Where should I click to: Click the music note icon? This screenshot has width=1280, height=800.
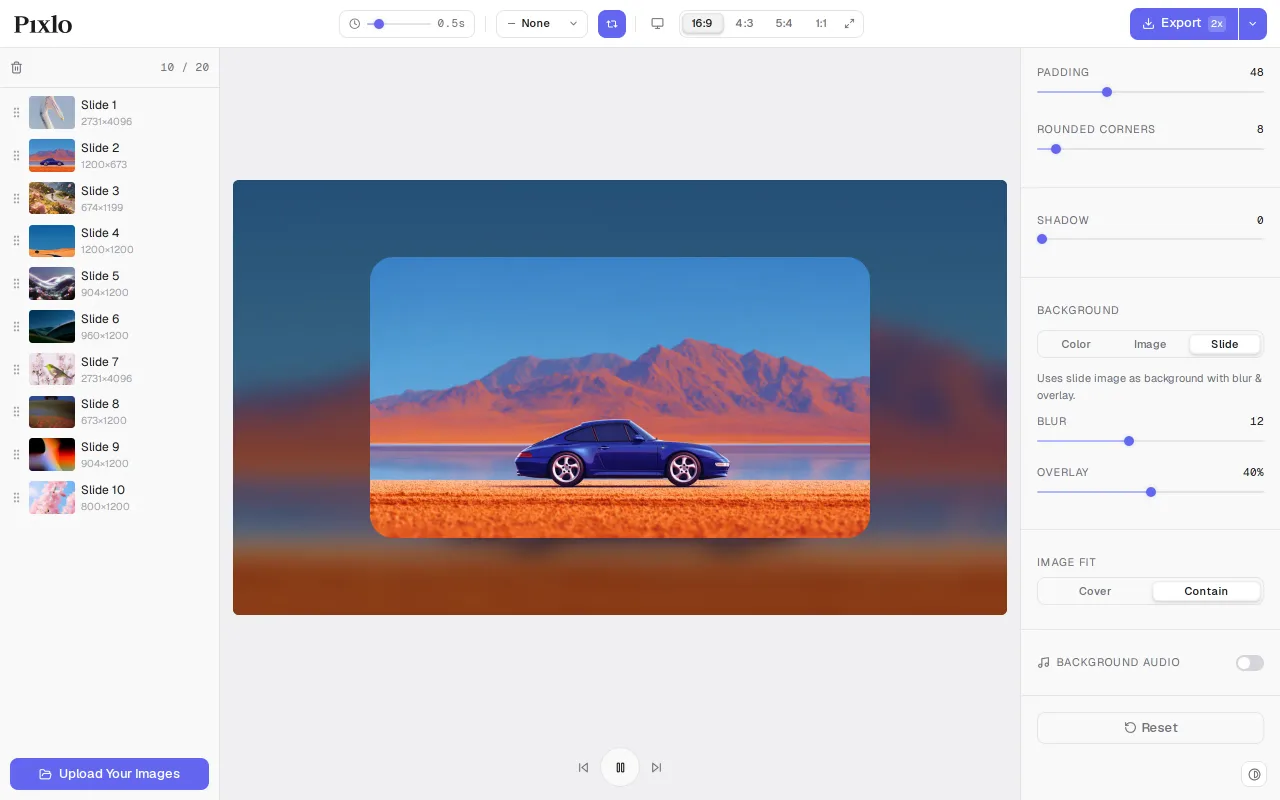(1044, 663)
